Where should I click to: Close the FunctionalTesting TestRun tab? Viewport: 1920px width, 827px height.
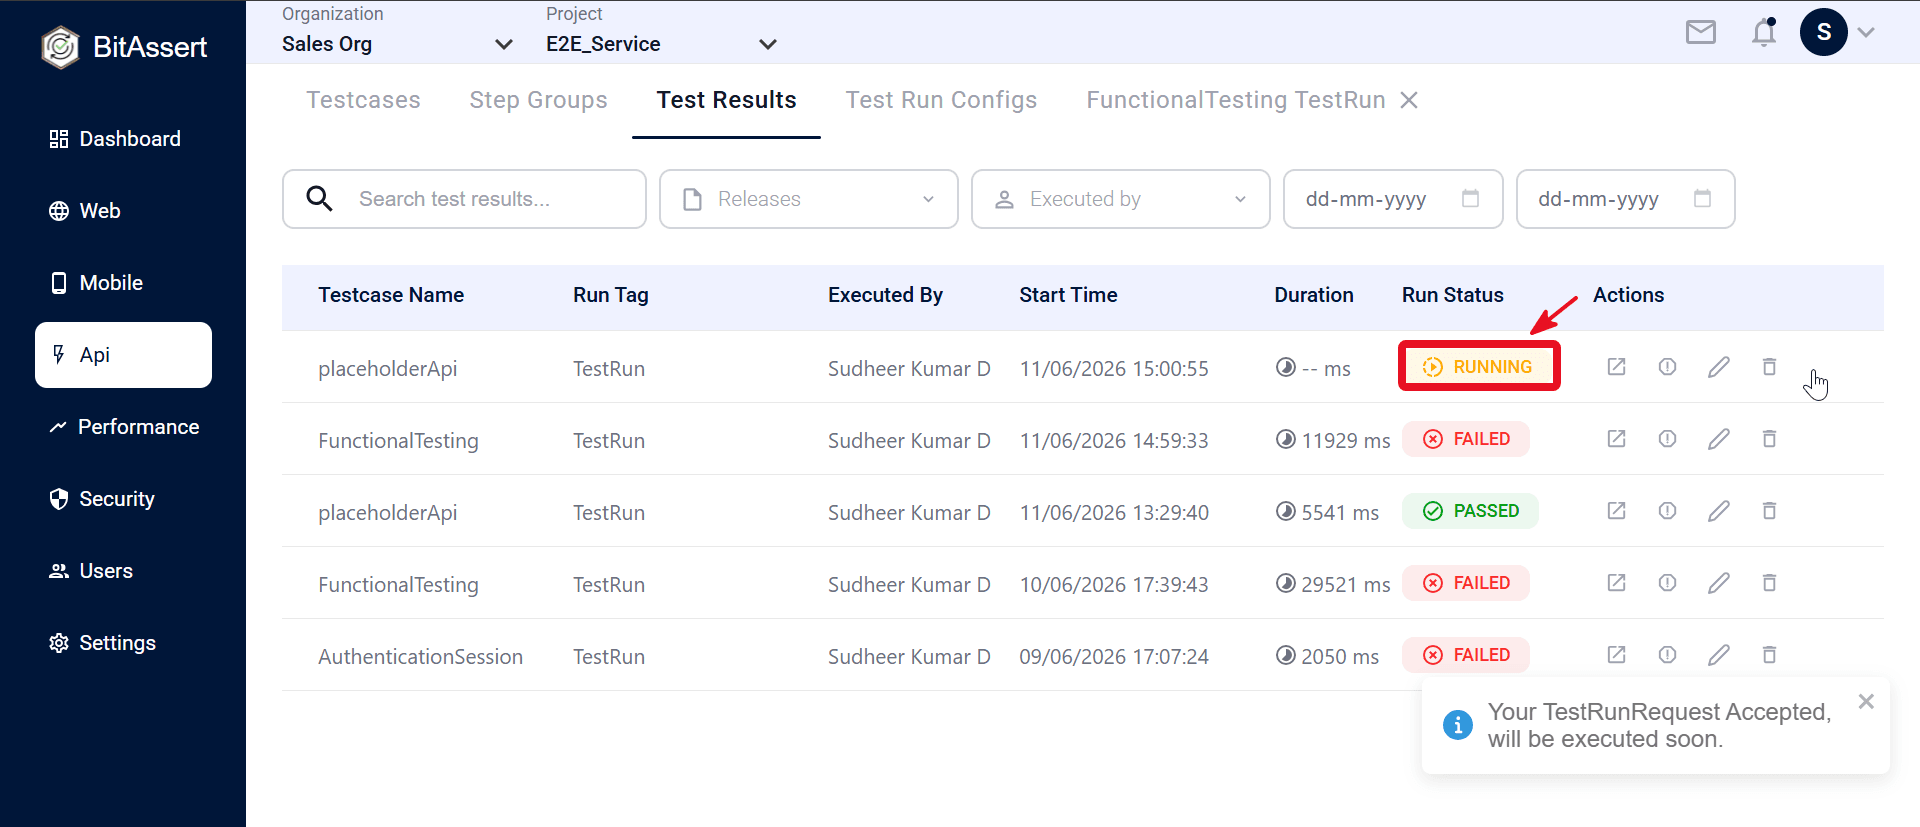pos(1409,100)
